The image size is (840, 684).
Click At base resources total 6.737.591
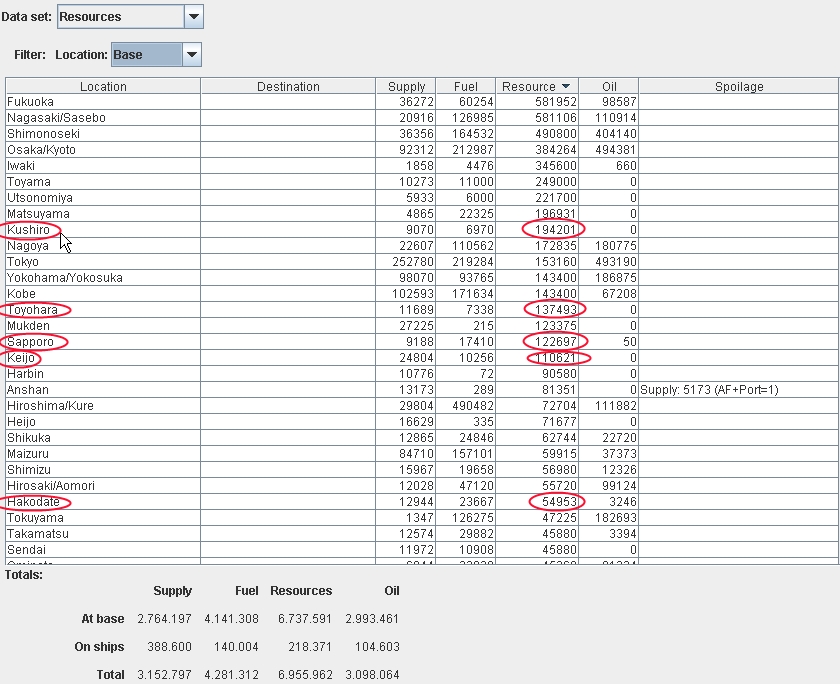[x=305, y=619]
